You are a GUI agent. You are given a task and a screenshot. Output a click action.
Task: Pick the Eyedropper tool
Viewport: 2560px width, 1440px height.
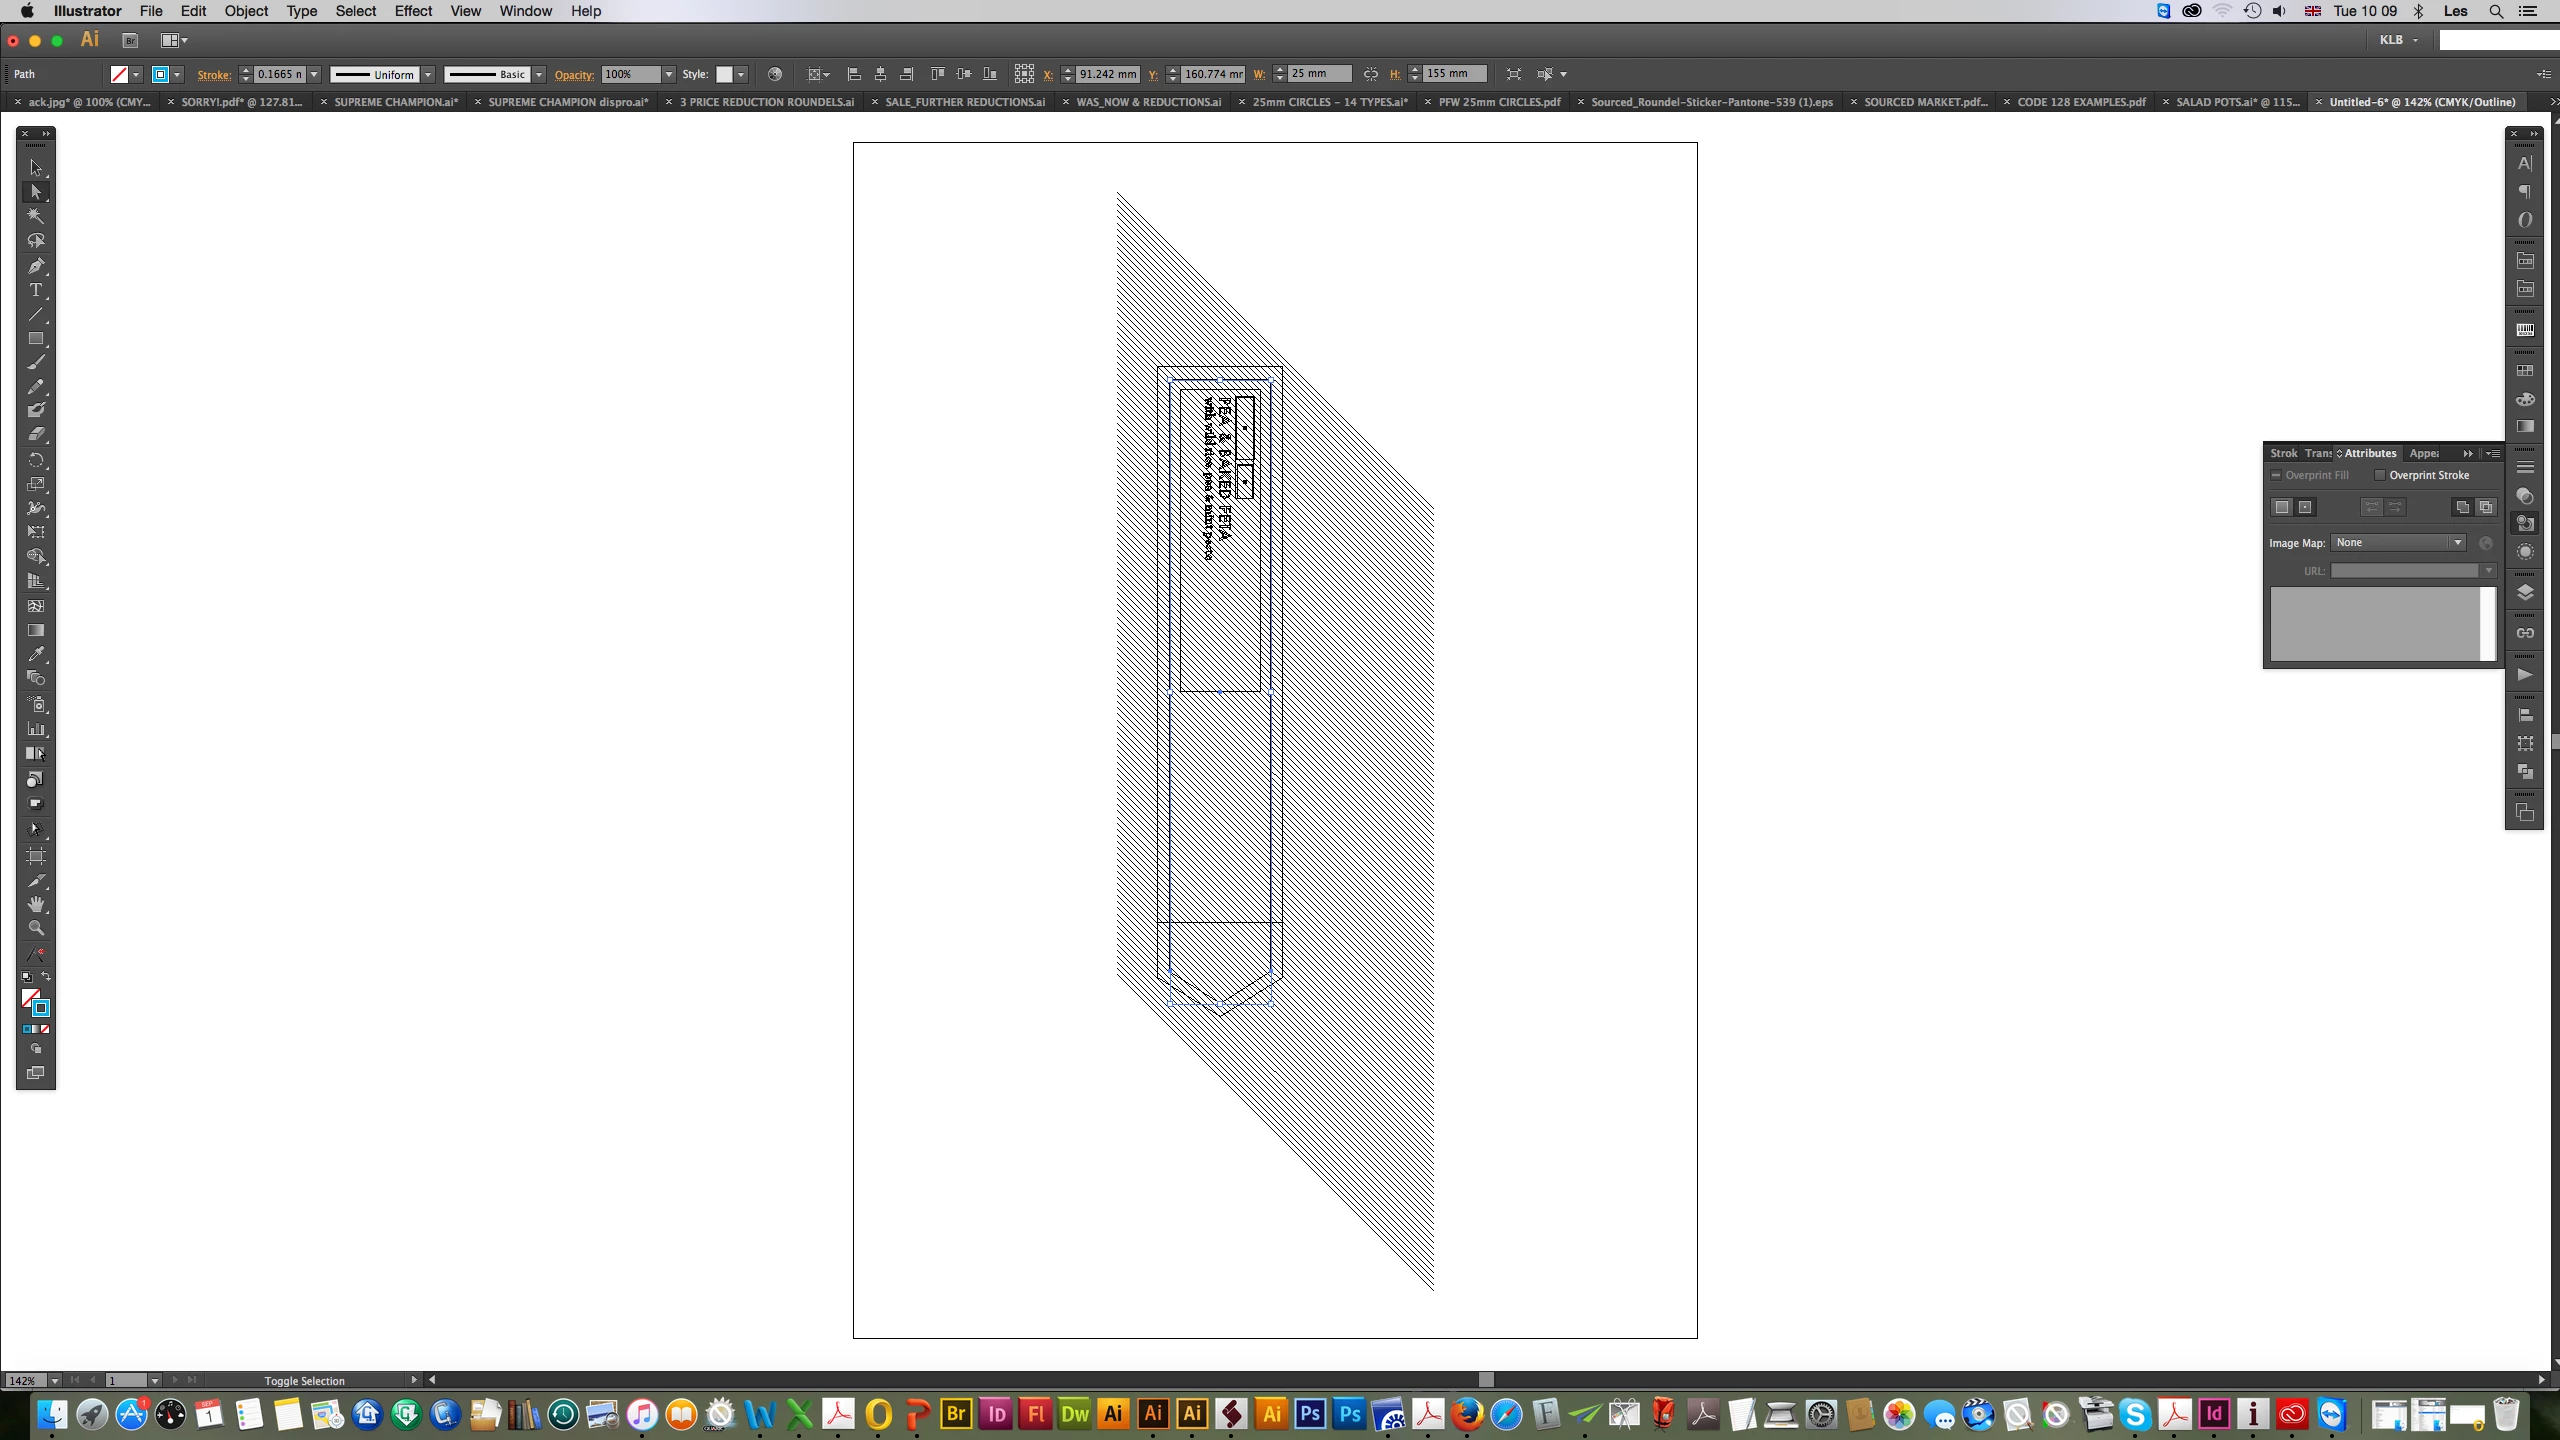coord(36,654)
